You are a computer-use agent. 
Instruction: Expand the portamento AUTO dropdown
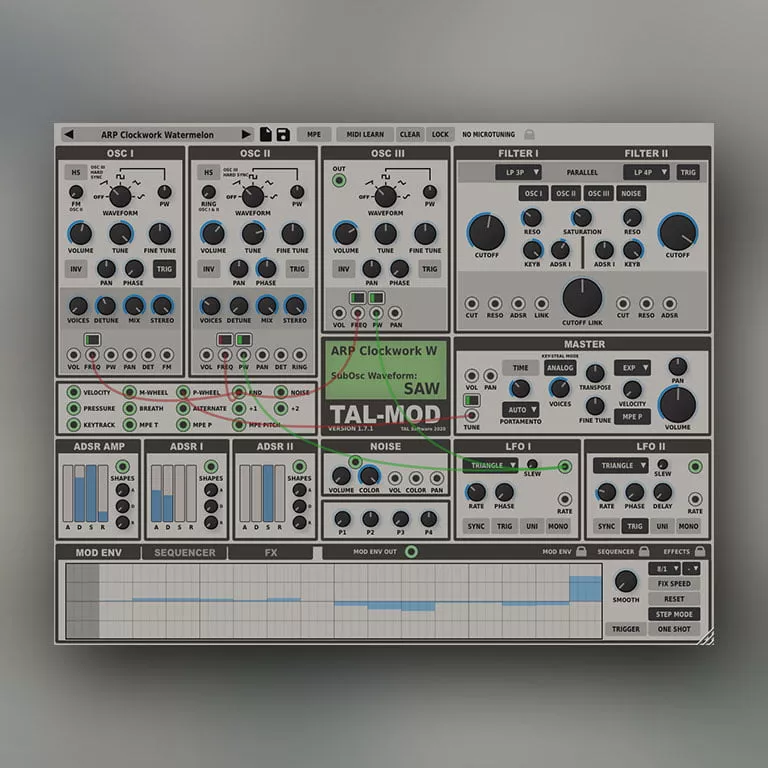tap(520, 410)
